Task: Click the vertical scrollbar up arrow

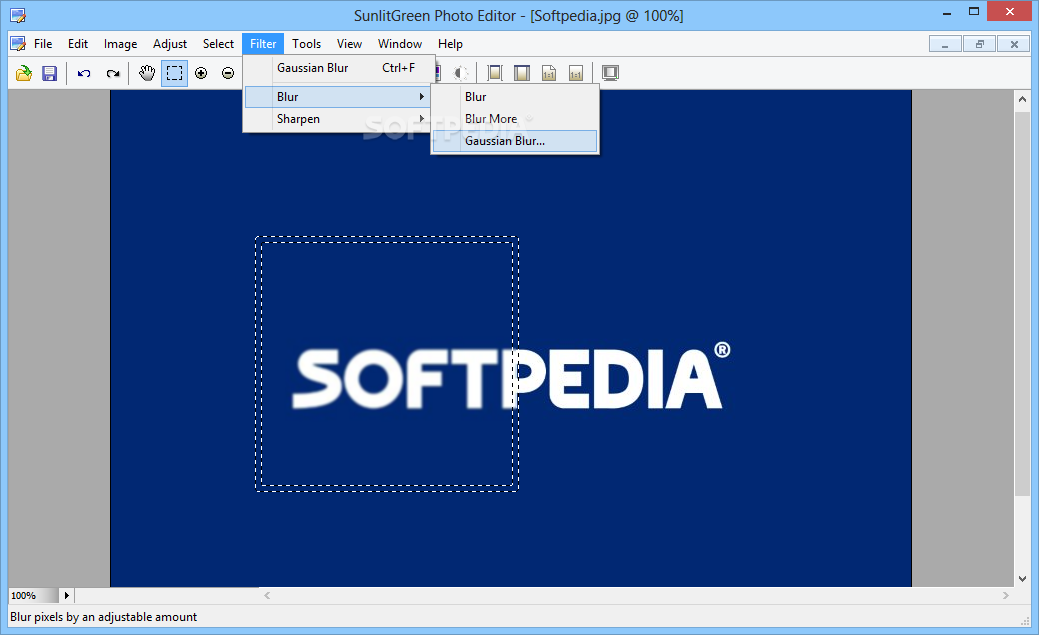Action: (1022, 99)
